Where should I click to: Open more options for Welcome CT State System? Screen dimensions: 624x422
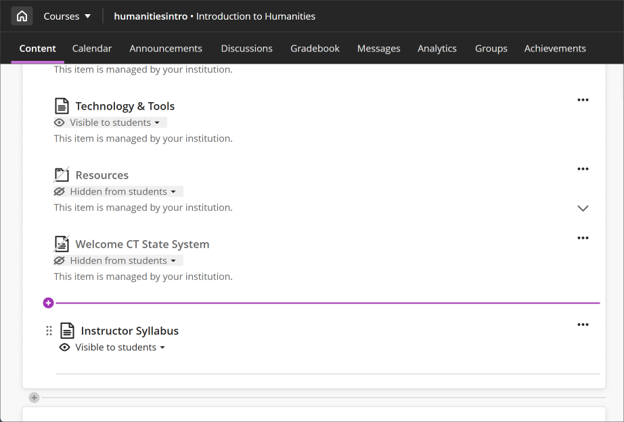[583, 238]
